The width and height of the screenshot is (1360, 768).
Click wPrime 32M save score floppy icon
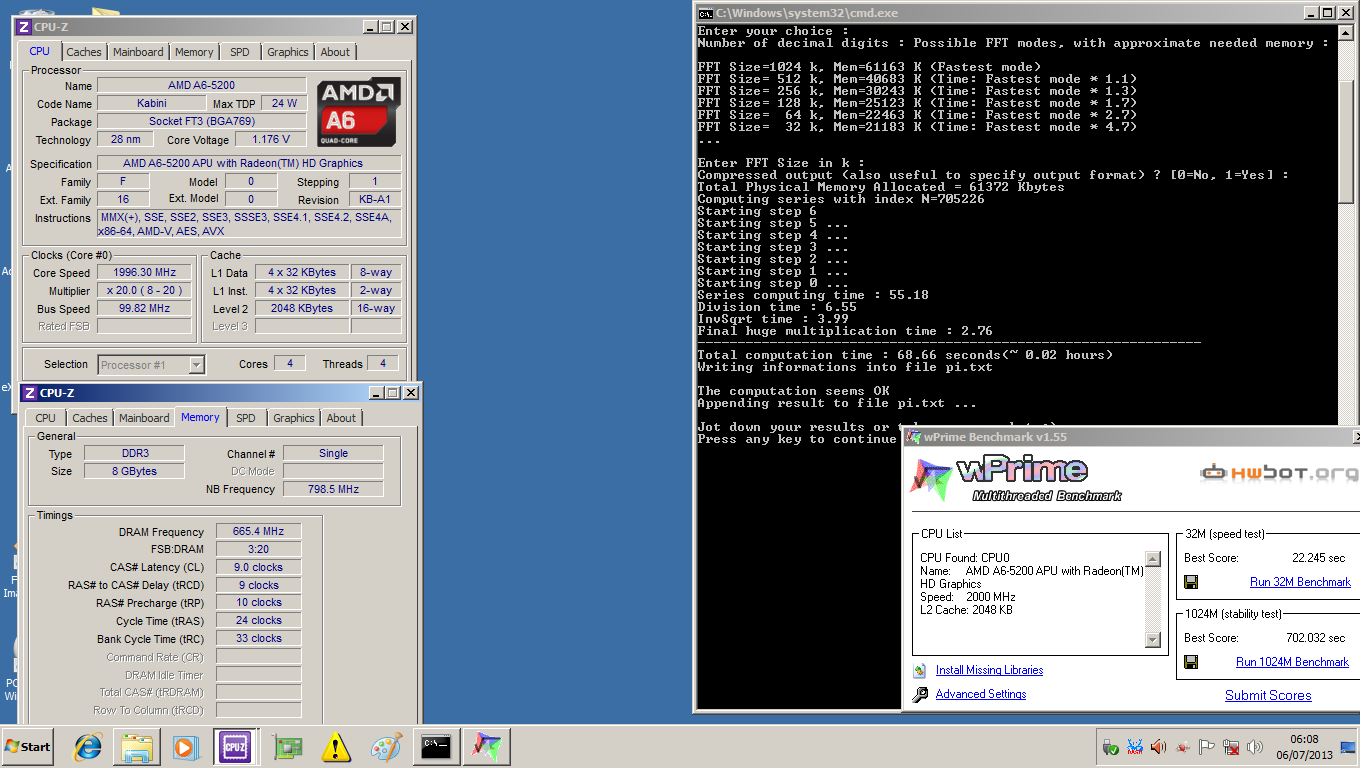point(1191,582)
